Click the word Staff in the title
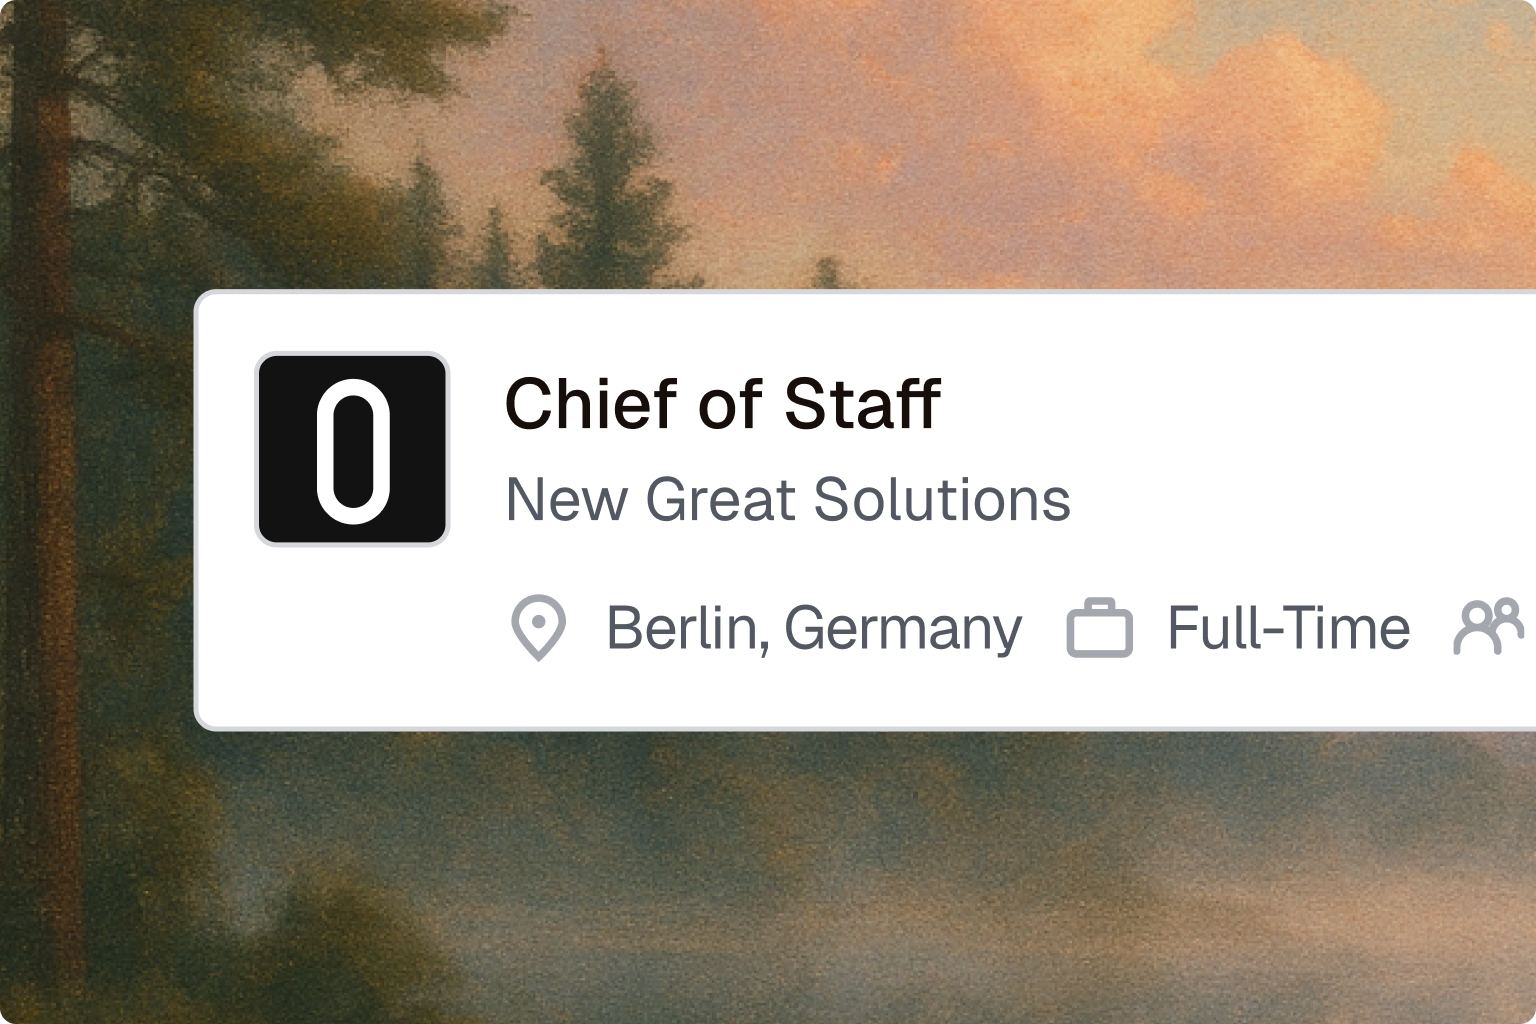Screen dimensions: 1536x1024 (x=862, y=404)
